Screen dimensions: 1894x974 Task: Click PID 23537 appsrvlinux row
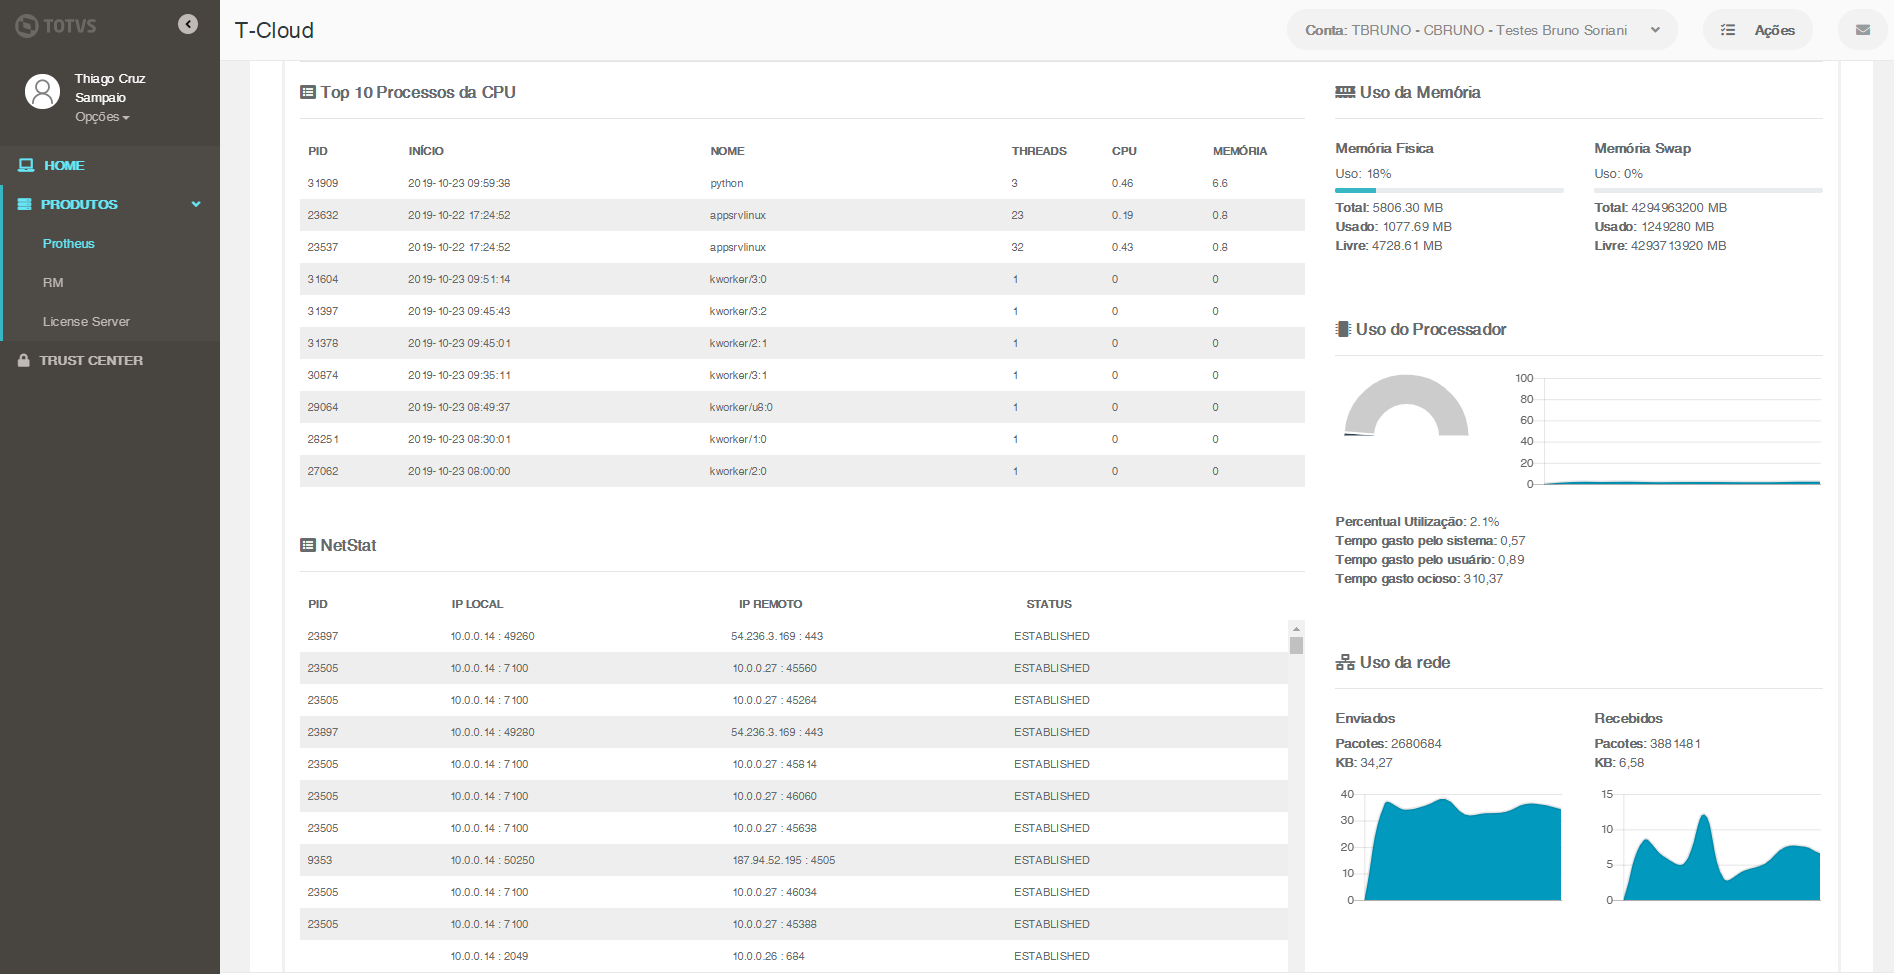tap(323, 247)
